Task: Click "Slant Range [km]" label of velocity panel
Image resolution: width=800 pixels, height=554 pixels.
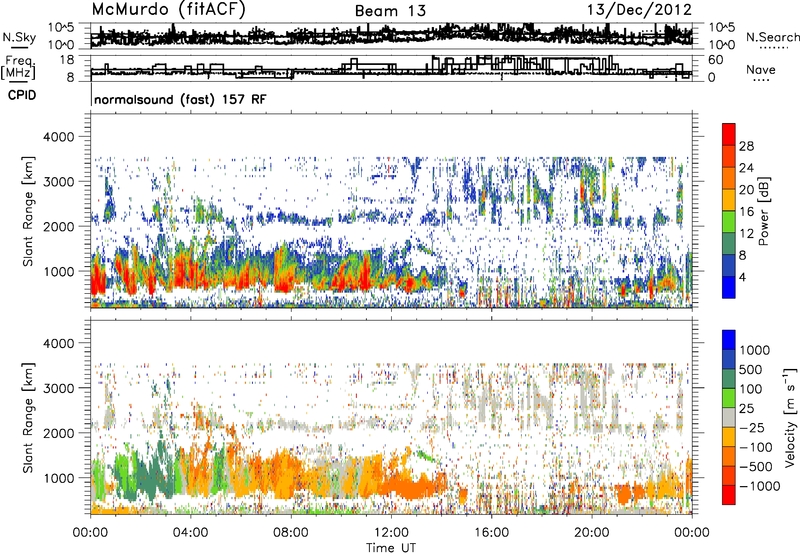Action: 28,417
